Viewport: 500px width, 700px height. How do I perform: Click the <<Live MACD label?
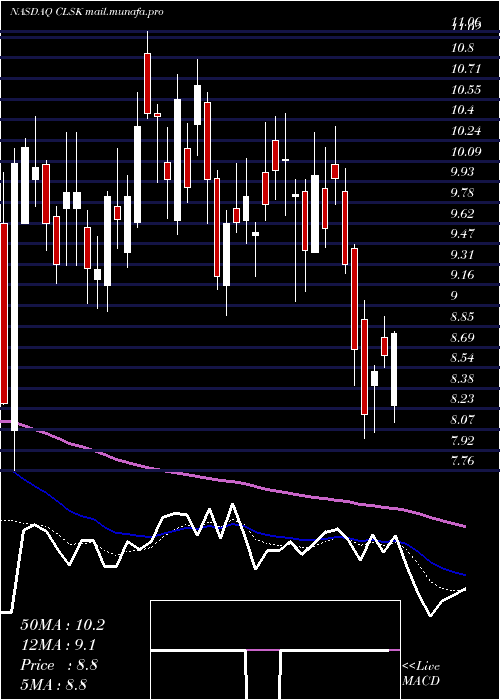421,674
